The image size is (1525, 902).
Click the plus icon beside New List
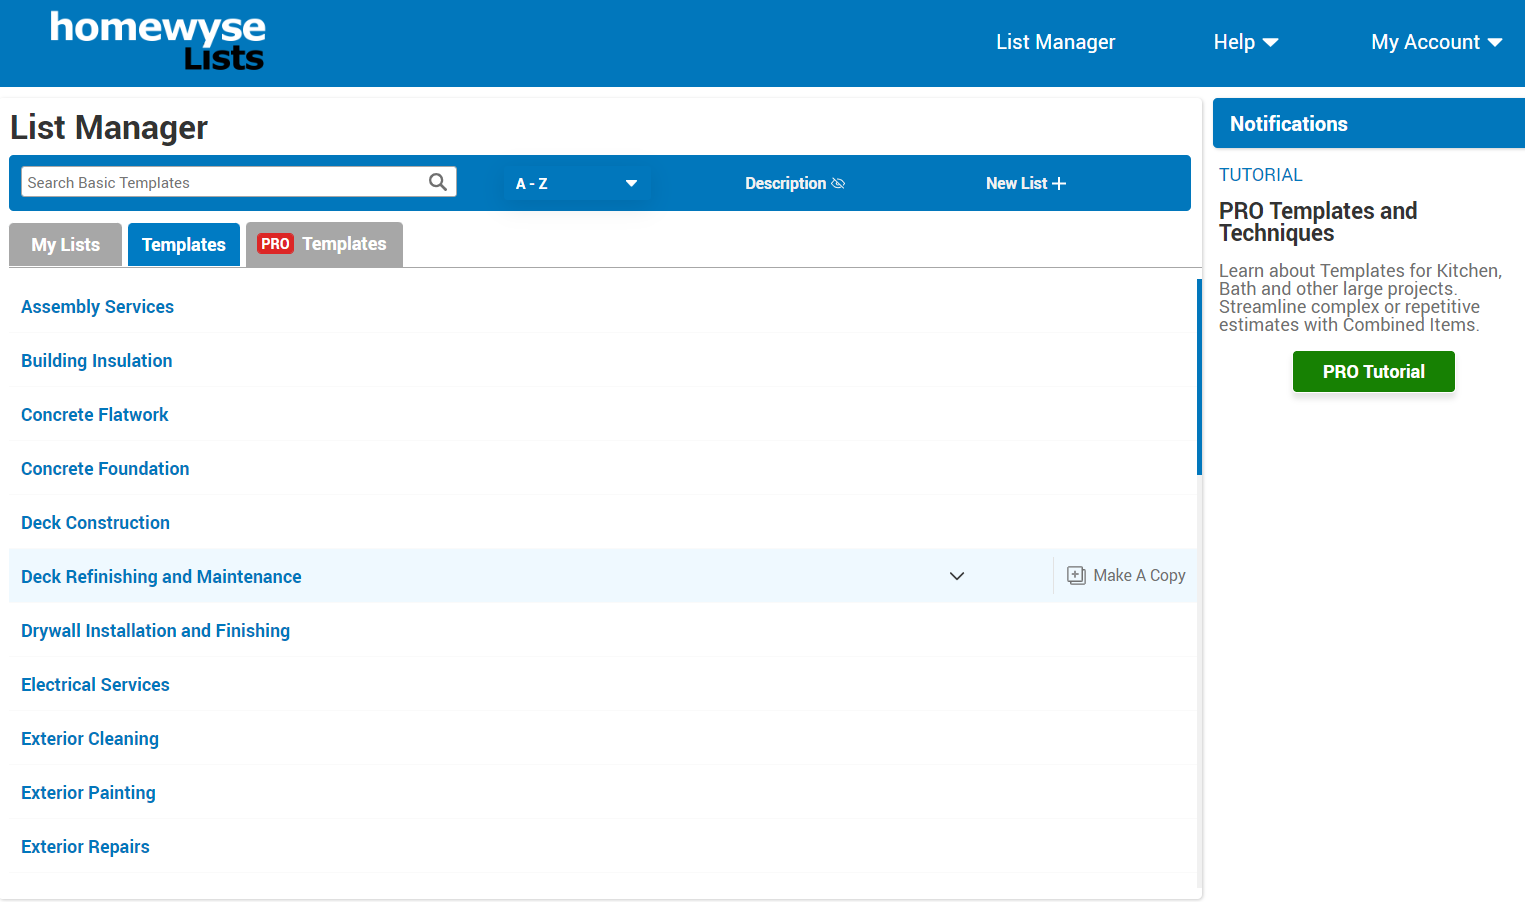[x=1059, y=184]
